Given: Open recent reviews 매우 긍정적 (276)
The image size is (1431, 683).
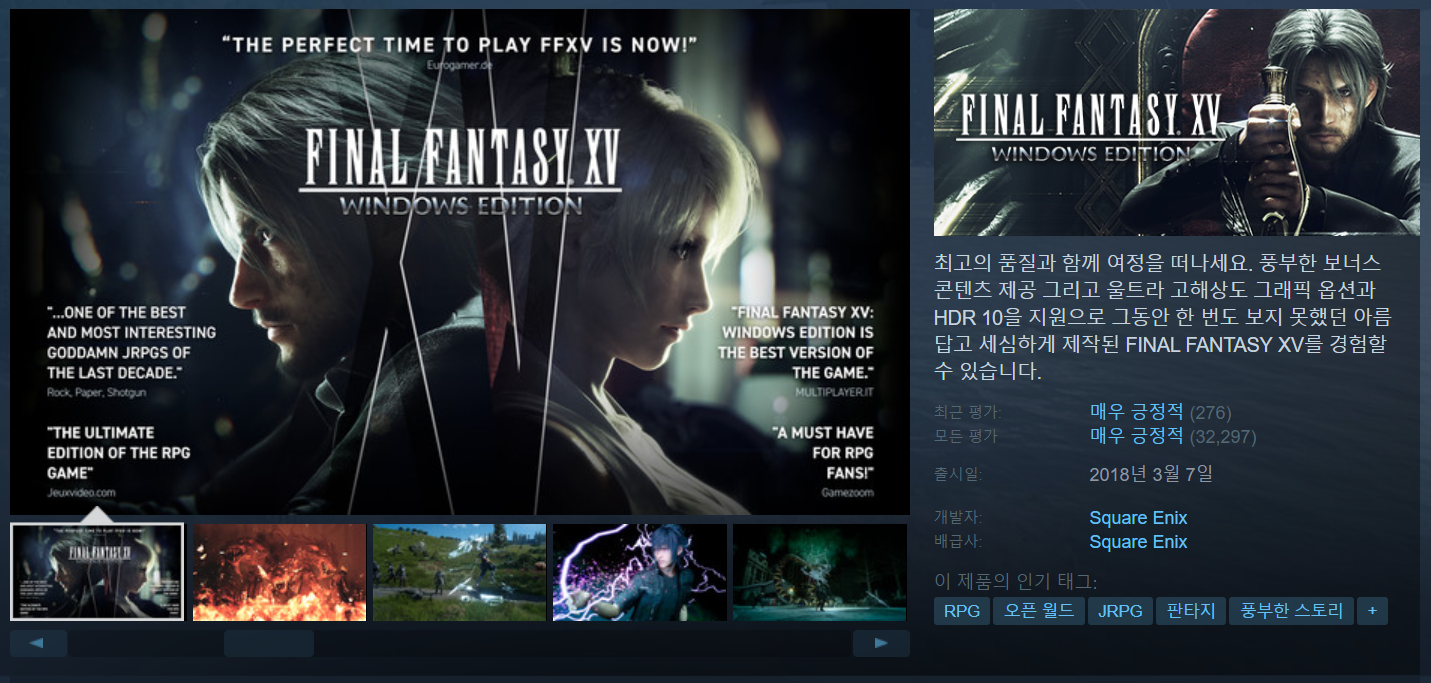Looking at the screenshot, I should pos(1160,412).
